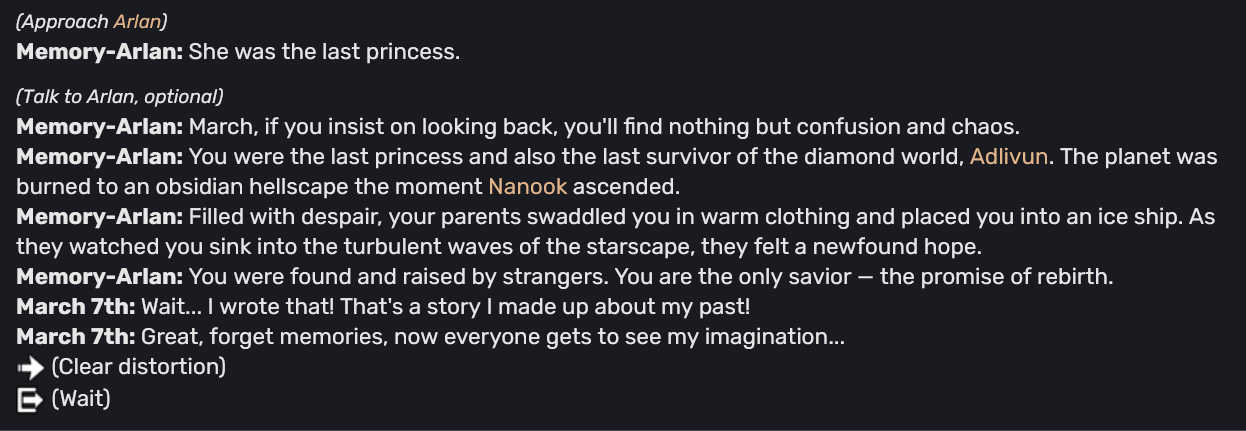Click the first bold 'March 7th:' speaker name

76,307
